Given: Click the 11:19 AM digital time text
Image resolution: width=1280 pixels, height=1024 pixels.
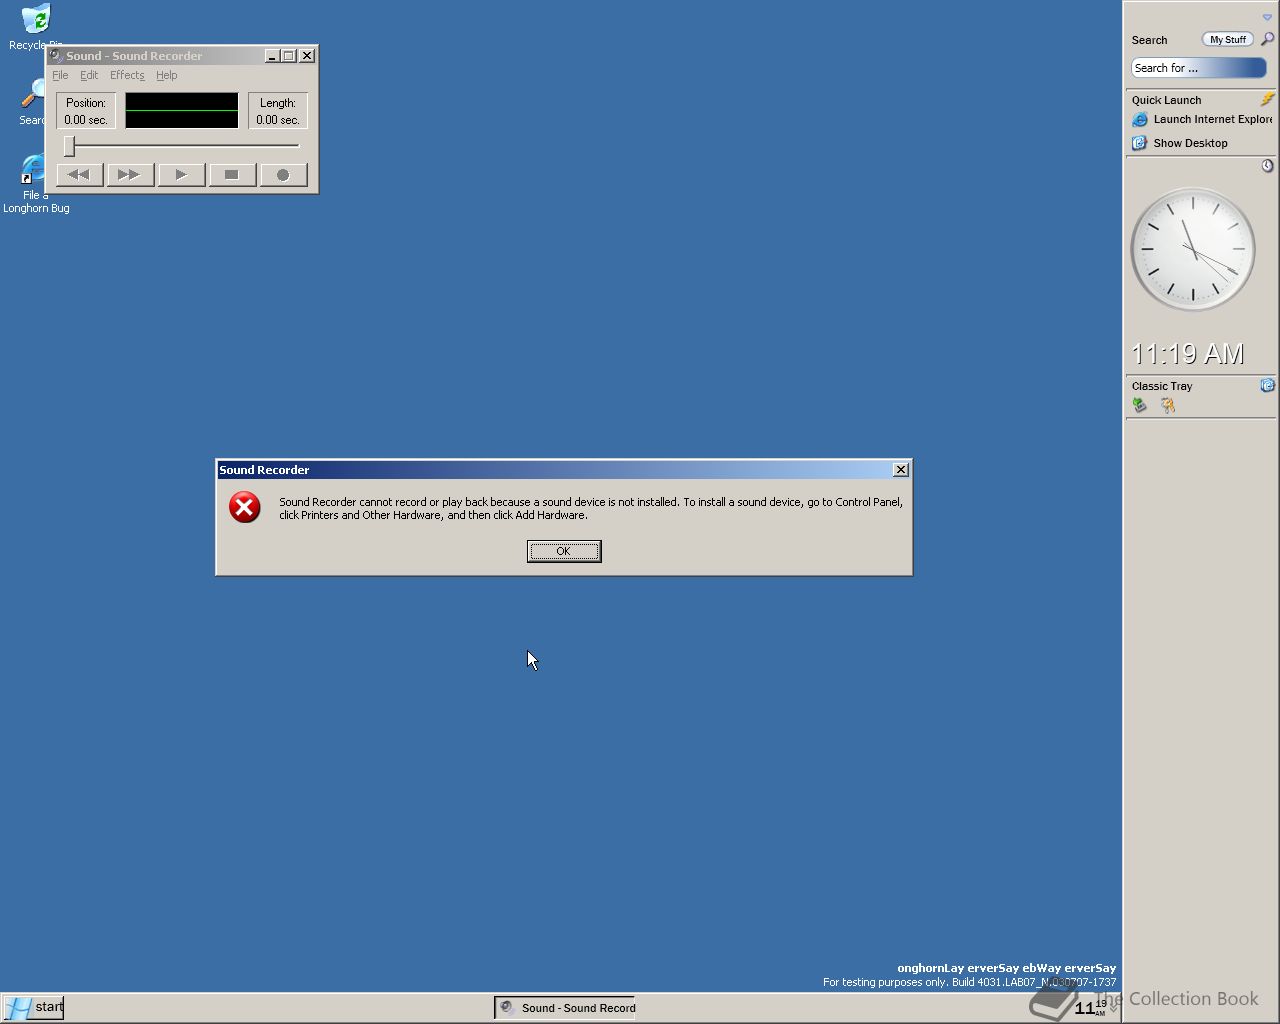Looking at the screenshot, I should point(1187,354).
